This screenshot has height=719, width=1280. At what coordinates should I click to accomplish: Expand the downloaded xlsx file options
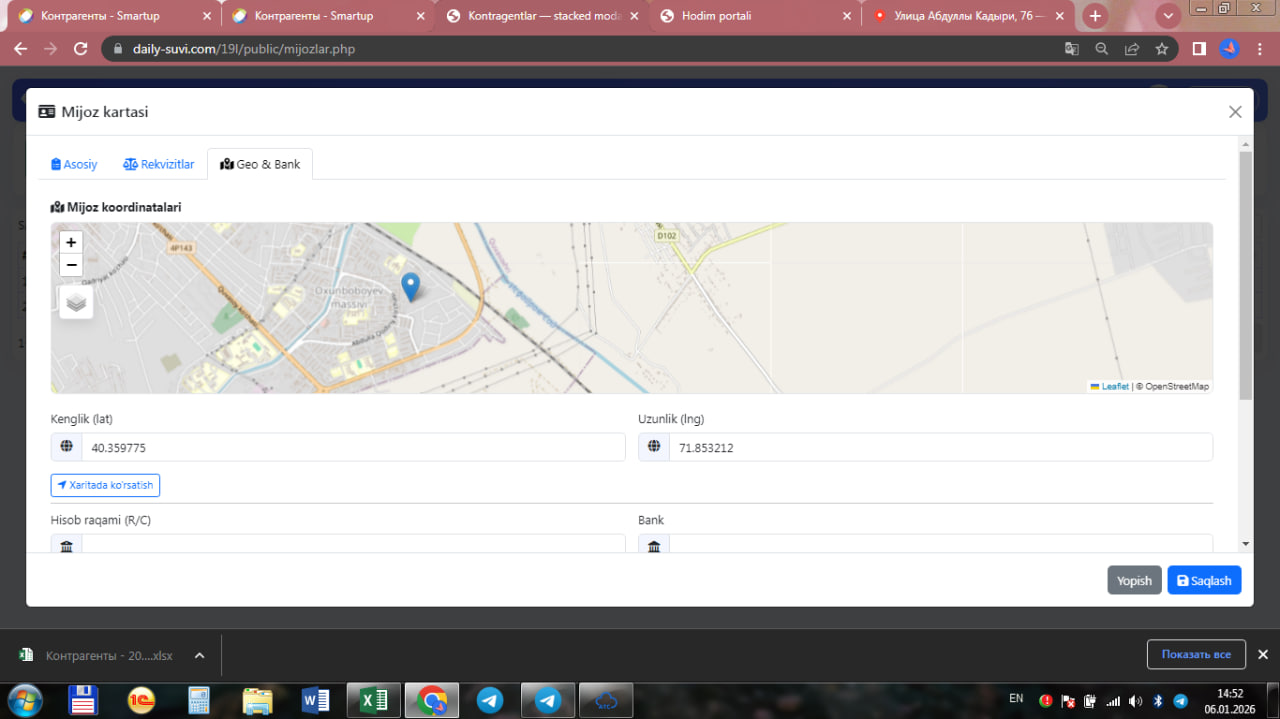pos(199,656)
